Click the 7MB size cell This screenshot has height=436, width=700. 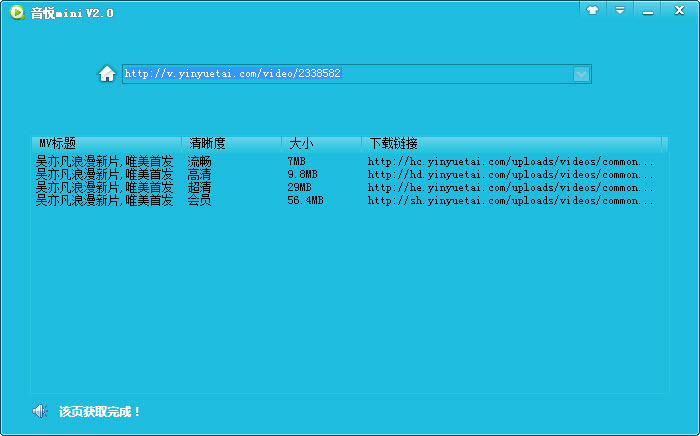click(296, 161)
